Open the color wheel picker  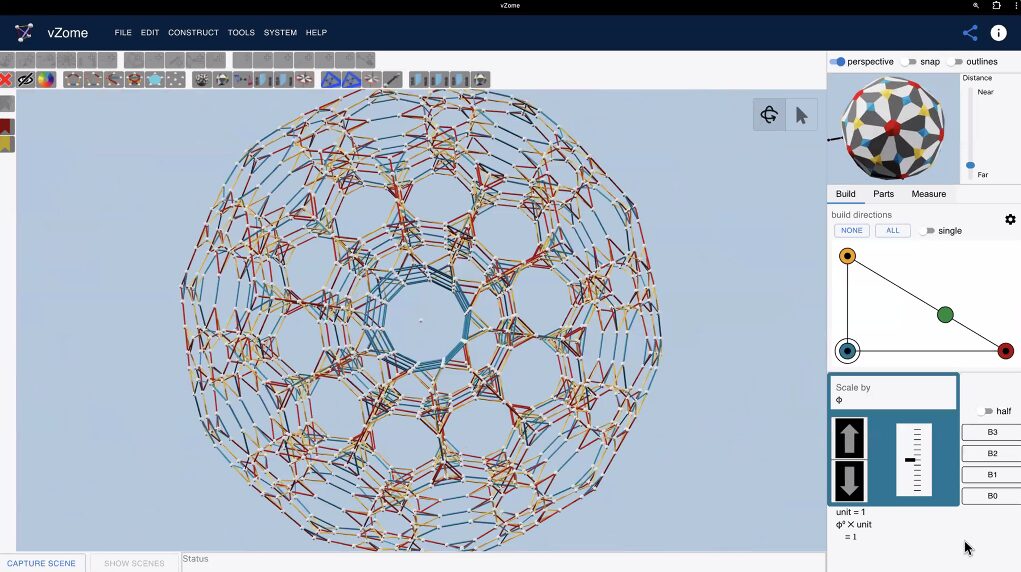pyautogui.click(x=46, y=80)
